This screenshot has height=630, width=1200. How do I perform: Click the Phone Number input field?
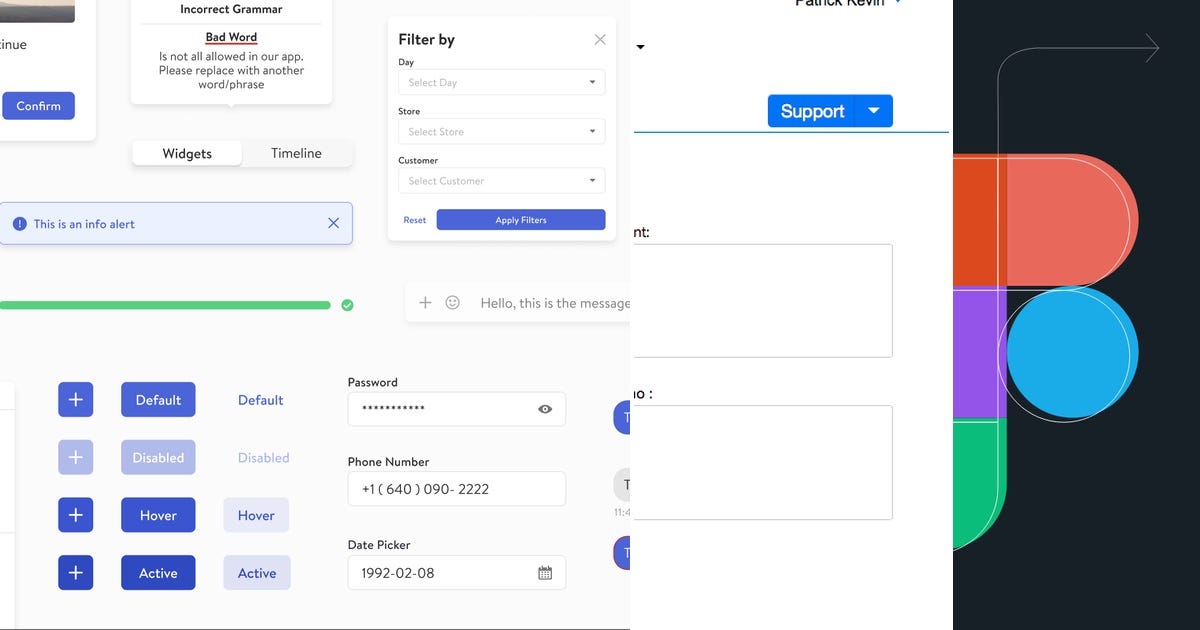(456, 489)
